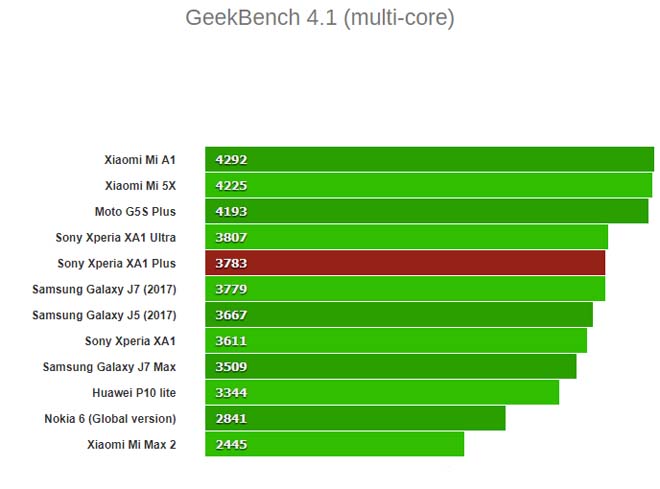The height and width of the screenshot is (489, 660).
Task: Click the Sony Xperia XA1 Ultra label
Action: coord(116,237)
